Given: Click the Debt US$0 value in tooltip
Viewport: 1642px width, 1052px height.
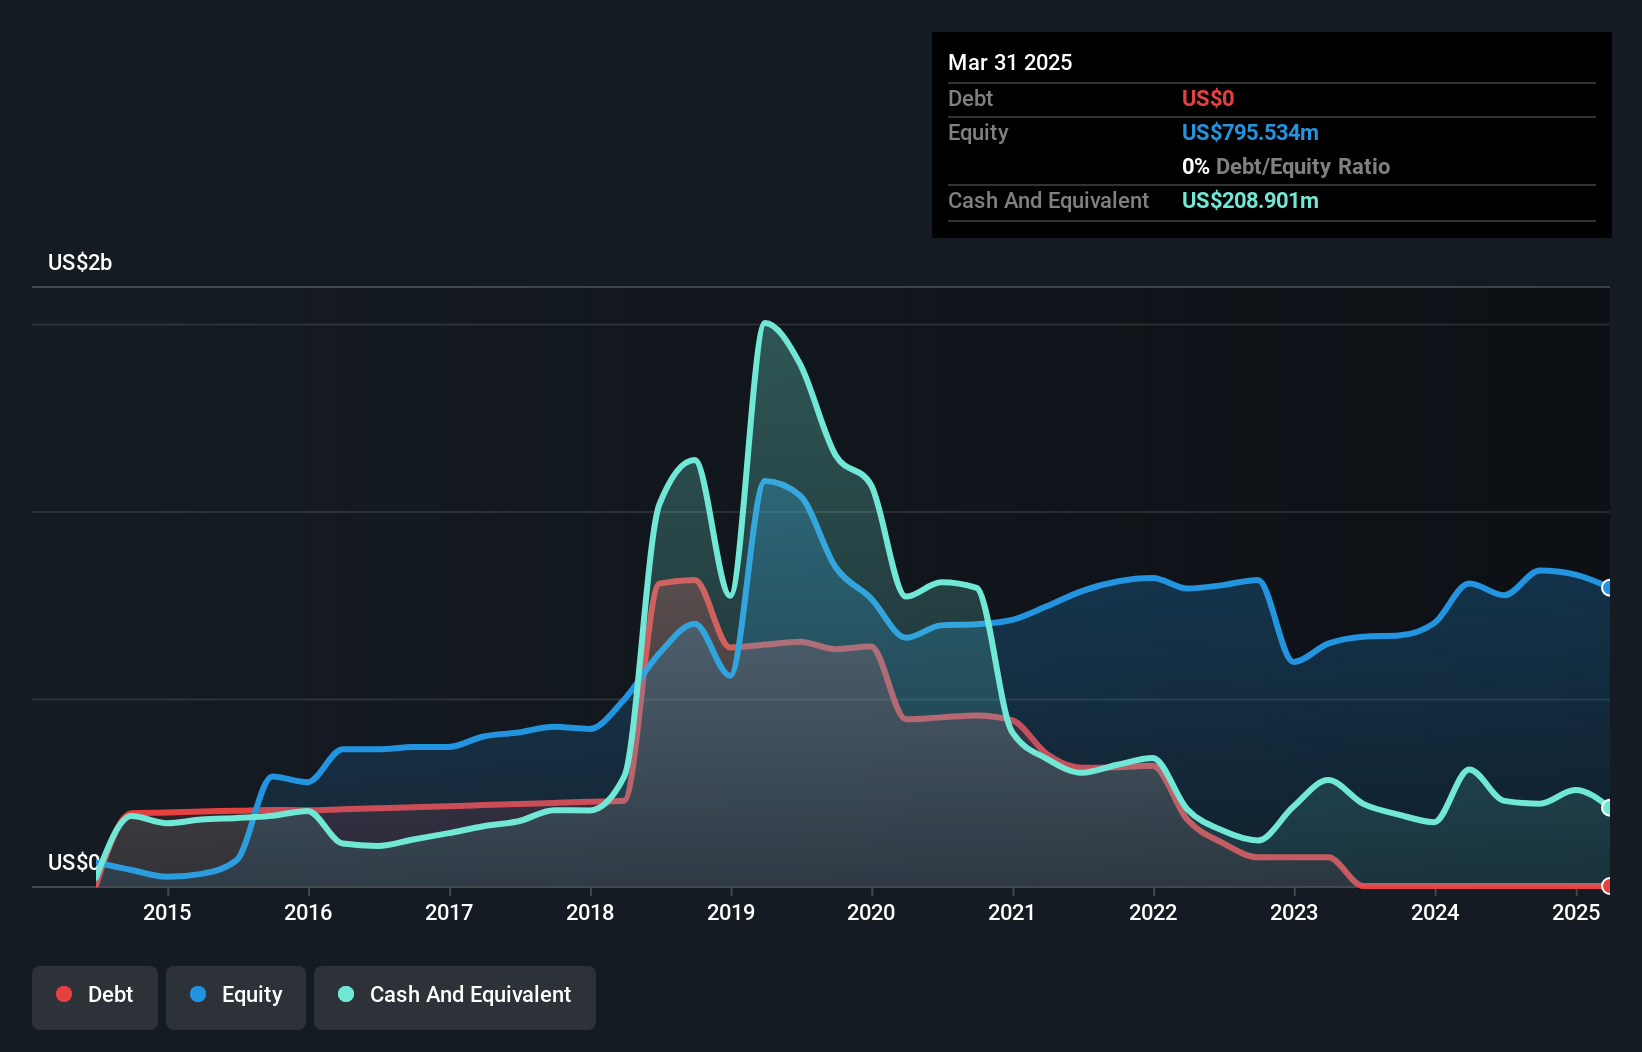Looking at the screenshot, I should [x=1208, y=98].
